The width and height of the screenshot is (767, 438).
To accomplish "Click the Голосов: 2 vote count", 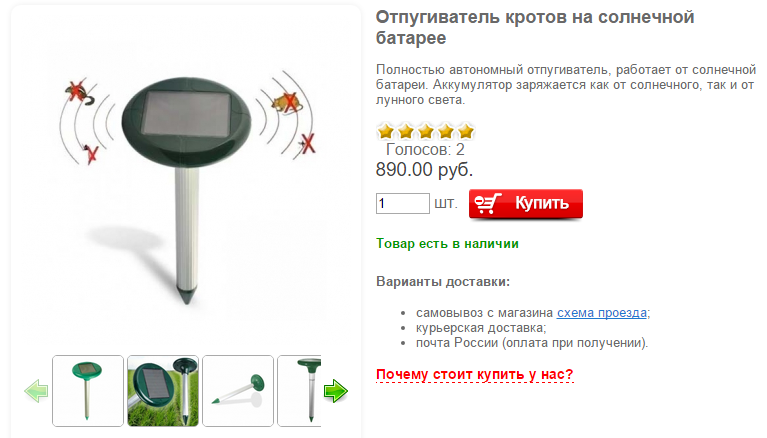I will [425, 149].
